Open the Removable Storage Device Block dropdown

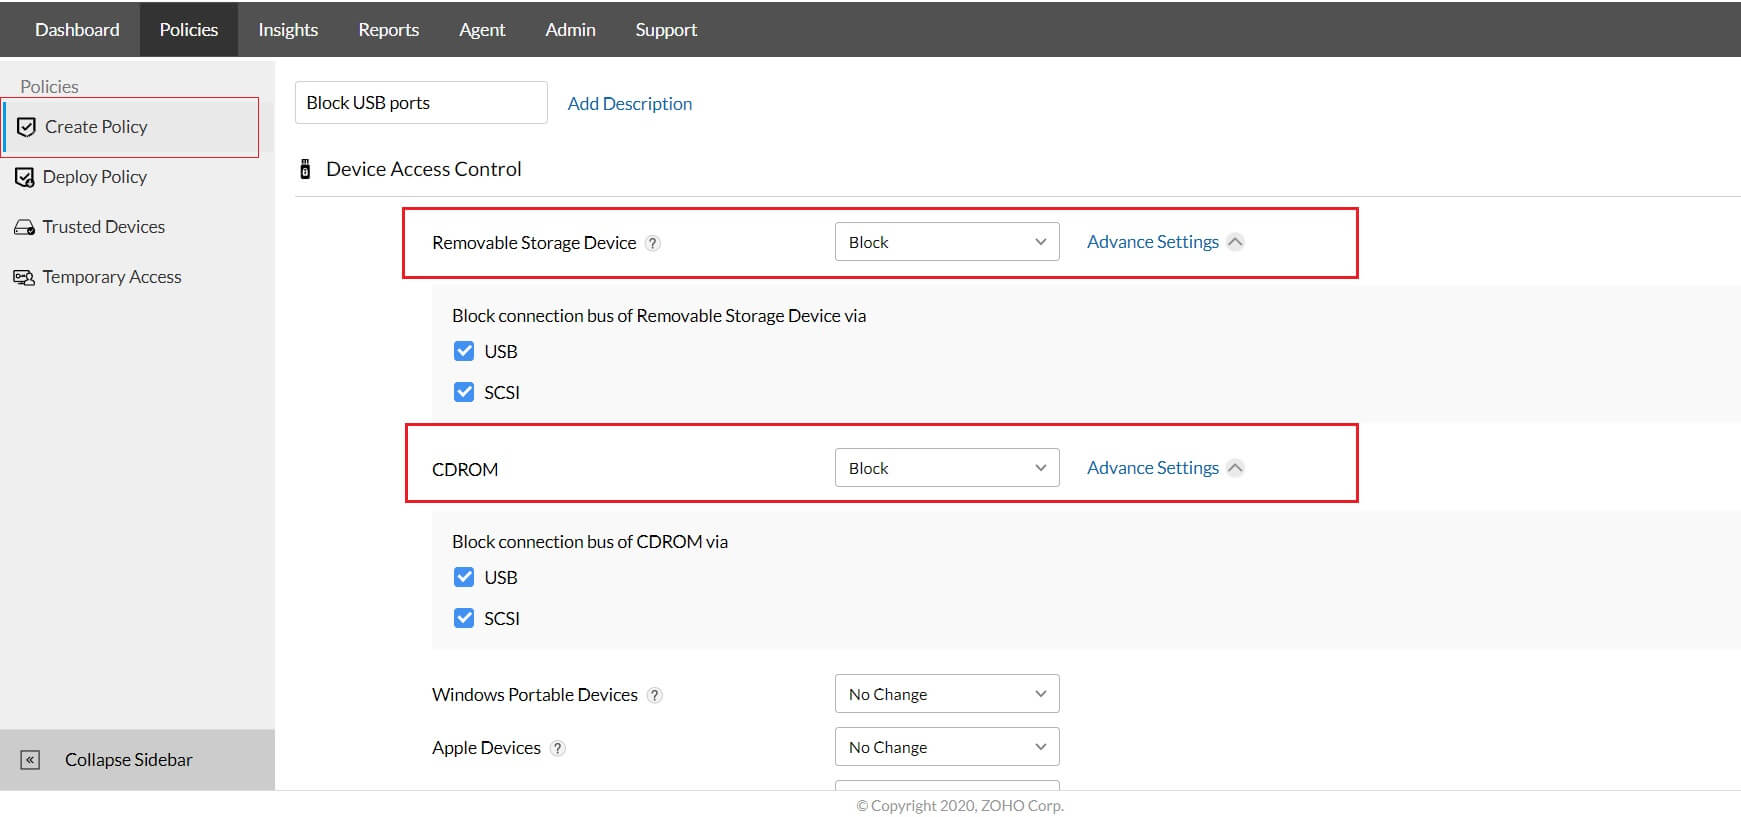[946, 242]
